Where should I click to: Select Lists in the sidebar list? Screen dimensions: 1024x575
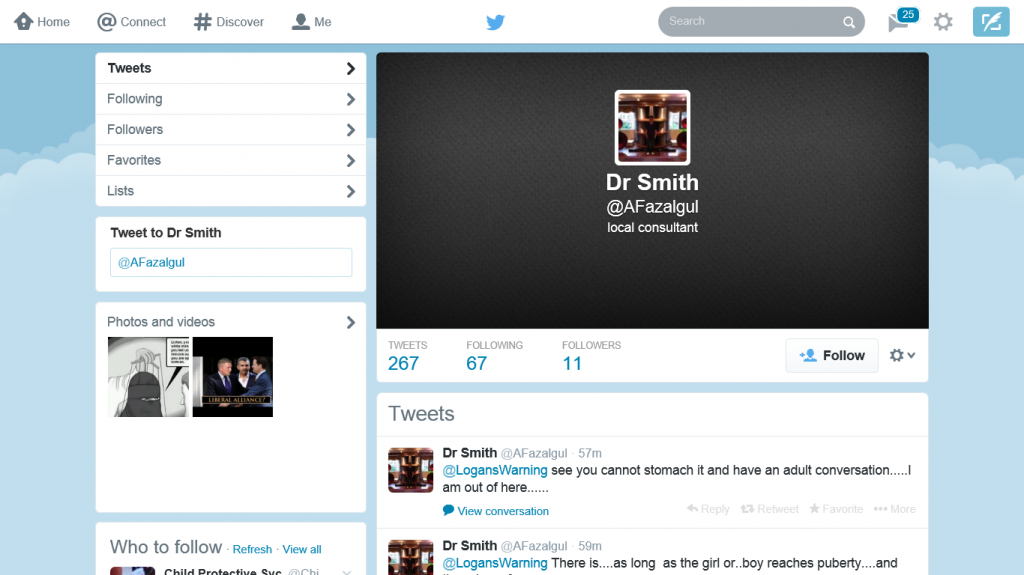click(231, 191)
